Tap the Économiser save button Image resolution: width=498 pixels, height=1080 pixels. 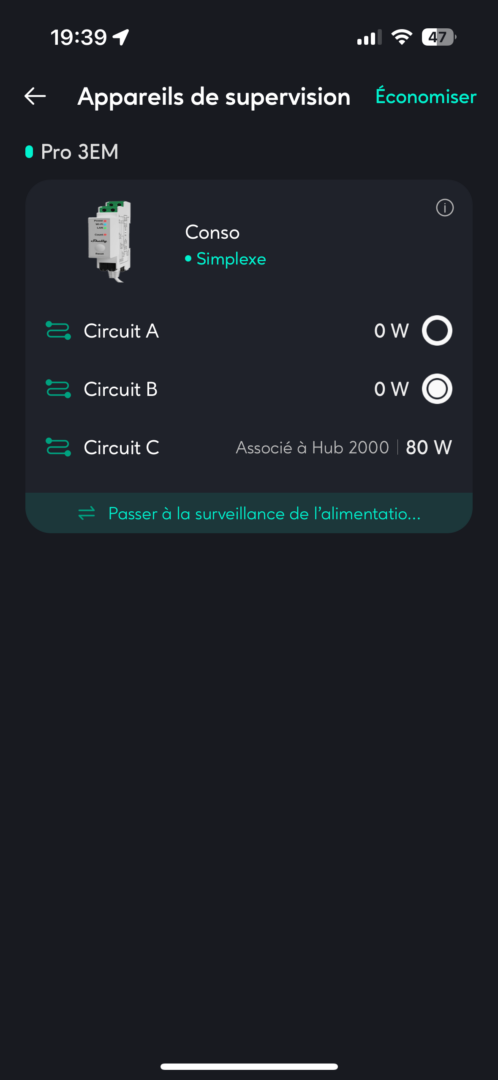click(x=426, y=97)
